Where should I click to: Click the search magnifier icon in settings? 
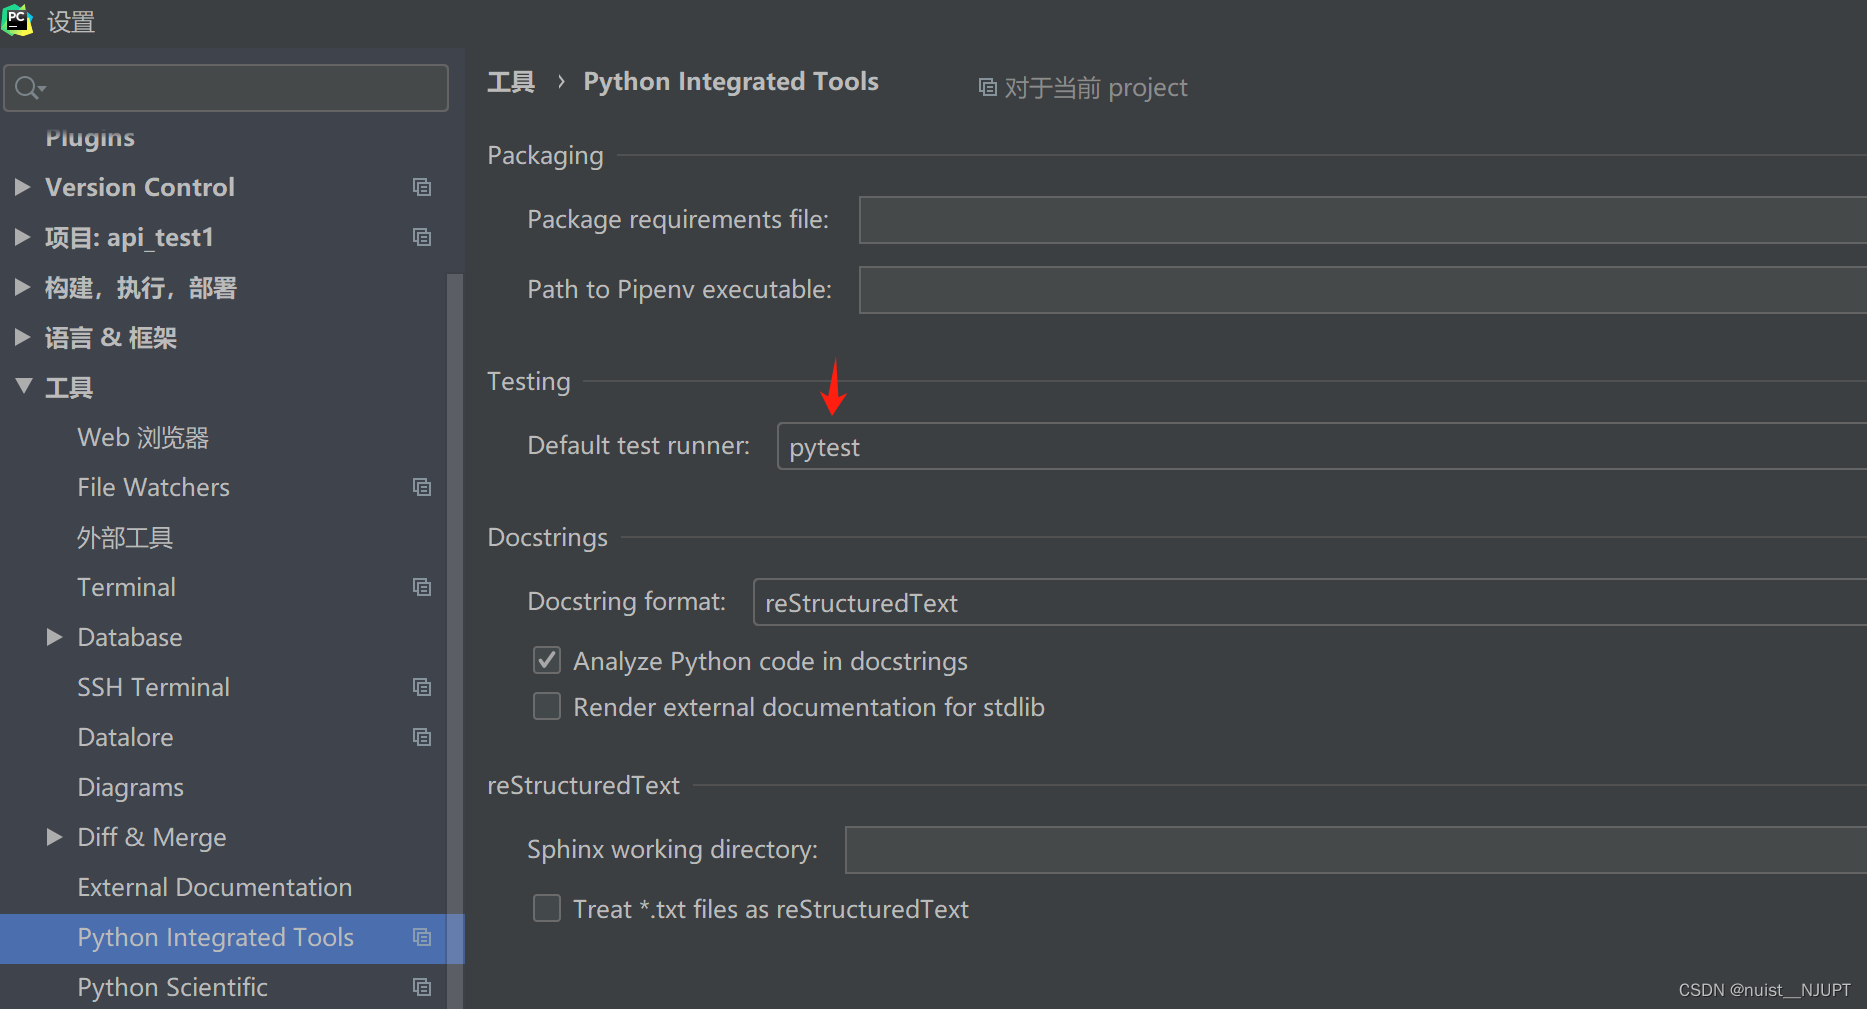coord(29,88)
